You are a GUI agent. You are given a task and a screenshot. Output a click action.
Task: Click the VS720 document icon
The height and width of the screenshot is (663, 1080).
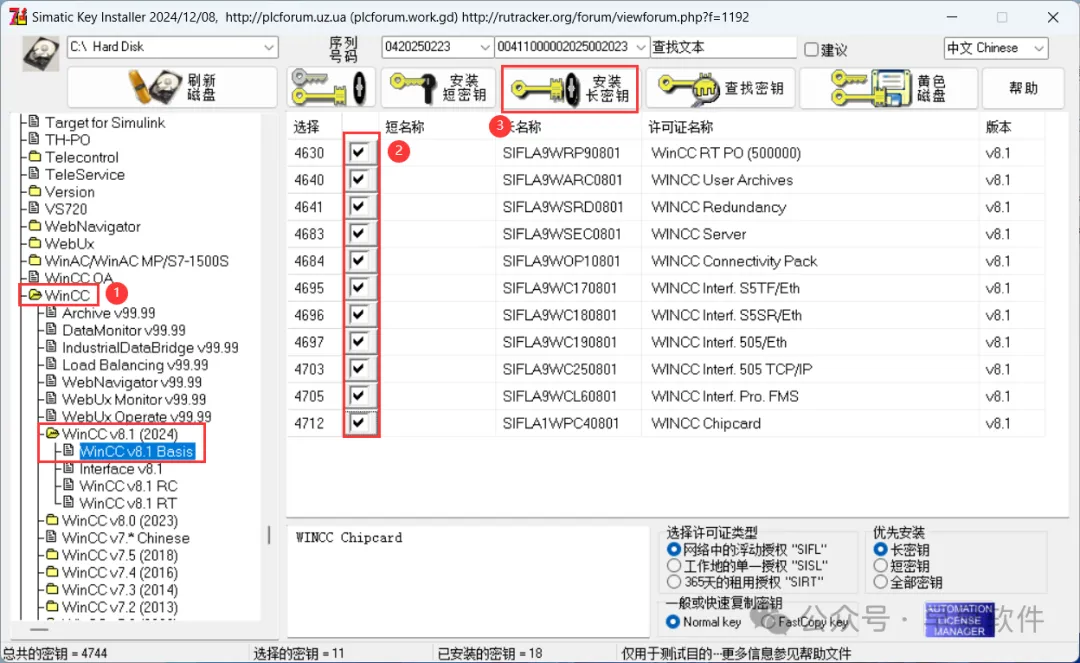34,208
